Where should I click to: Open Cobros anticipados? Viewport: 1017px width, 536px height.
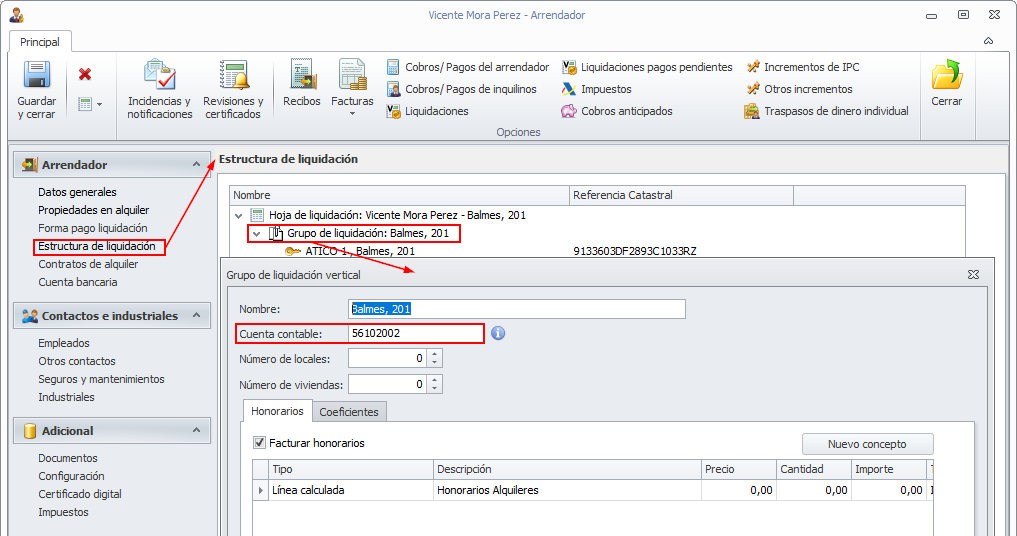click(x=617, y=111)
